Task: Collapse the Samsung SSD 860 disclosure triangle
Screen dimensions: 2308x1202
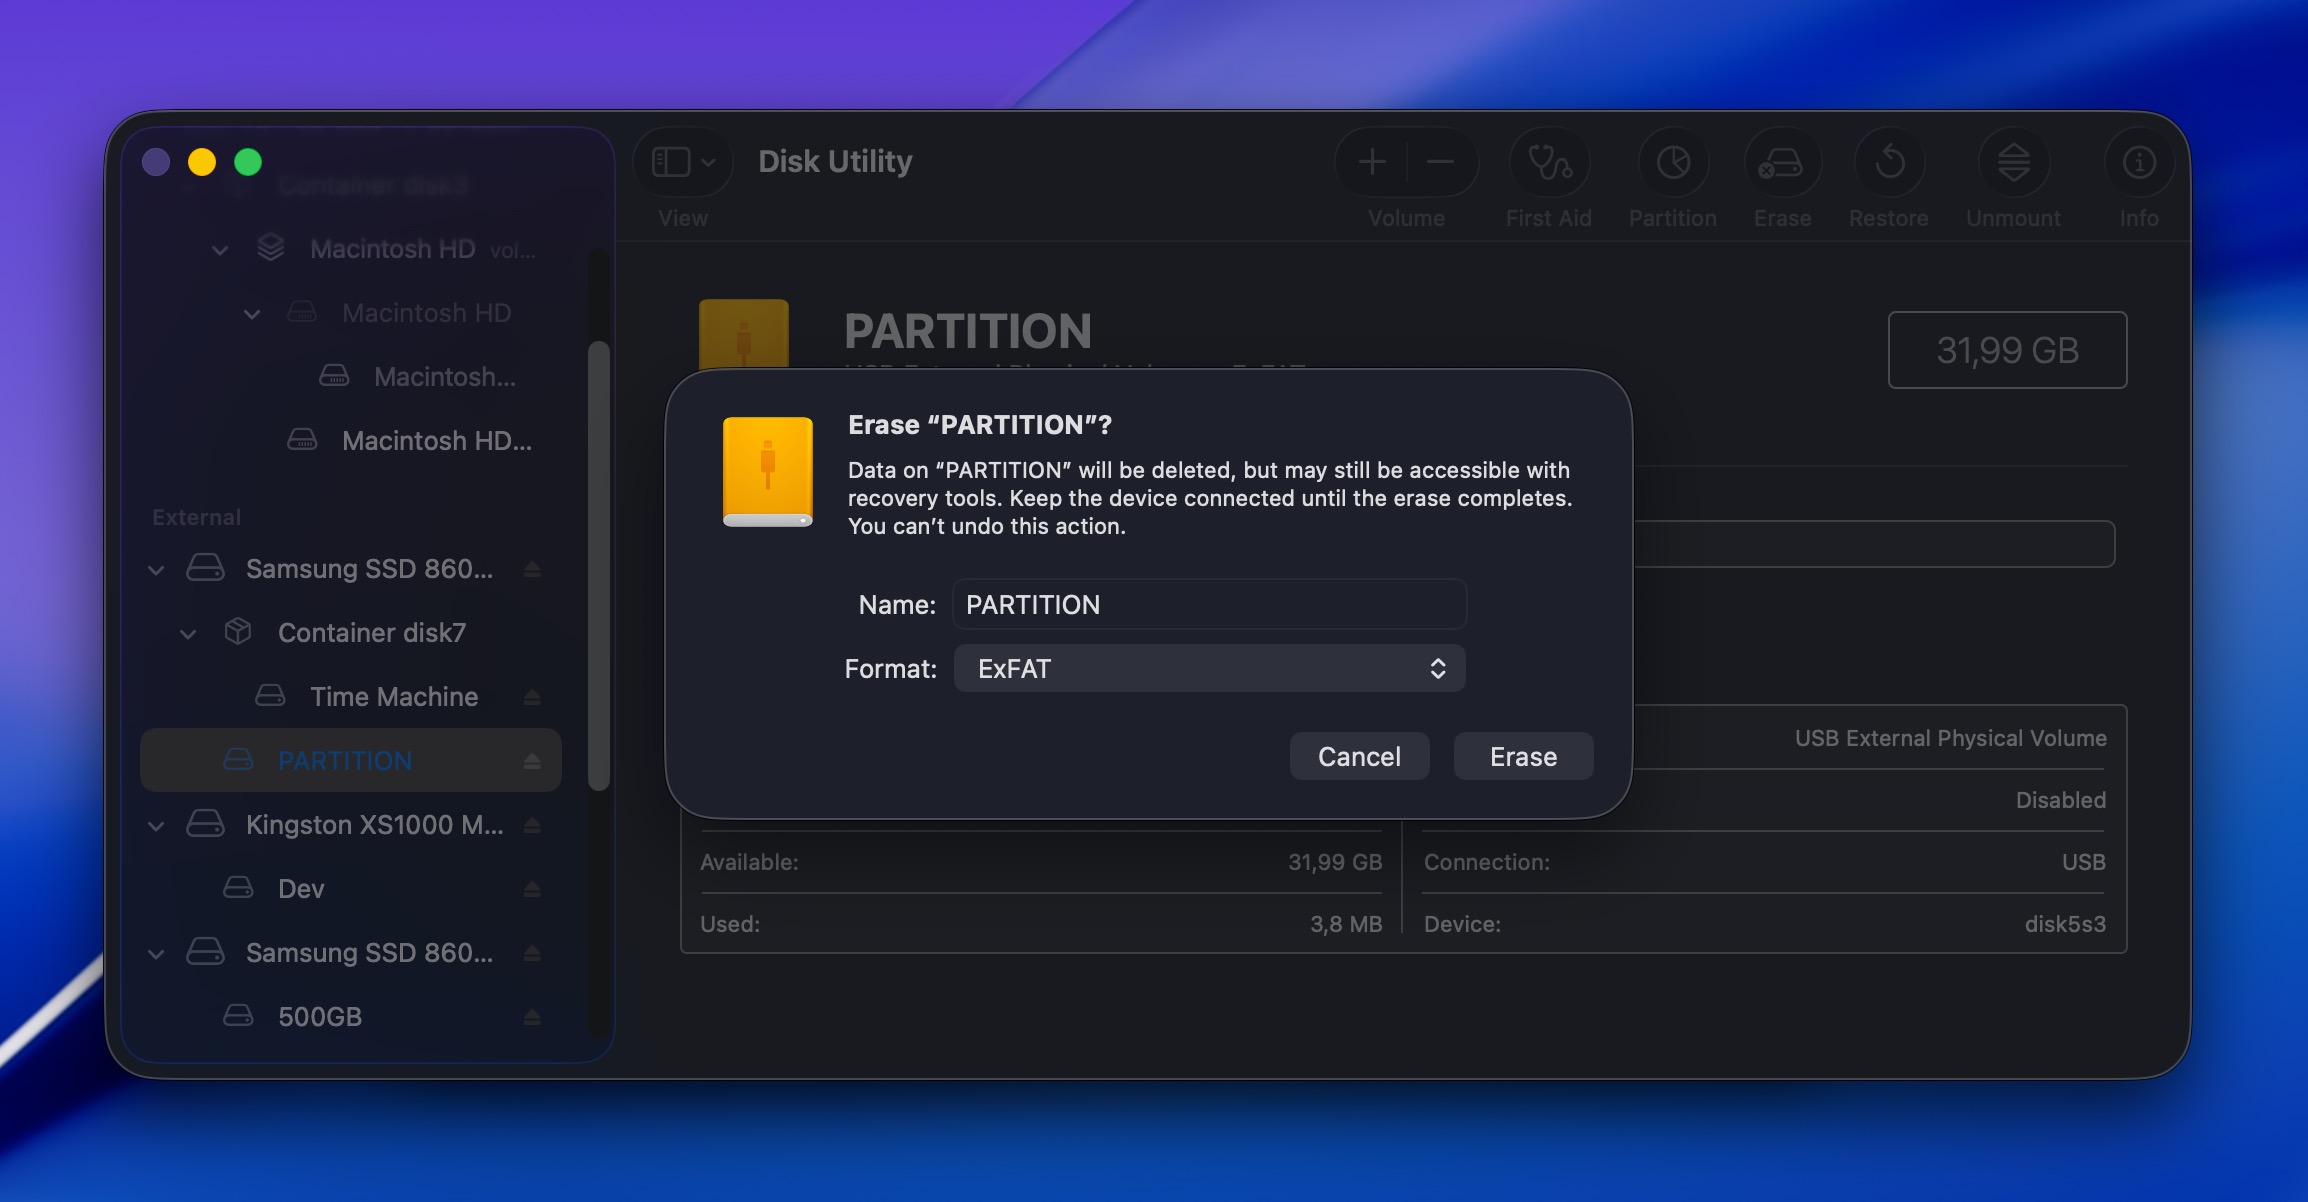Action: click(x=156, y=568)
